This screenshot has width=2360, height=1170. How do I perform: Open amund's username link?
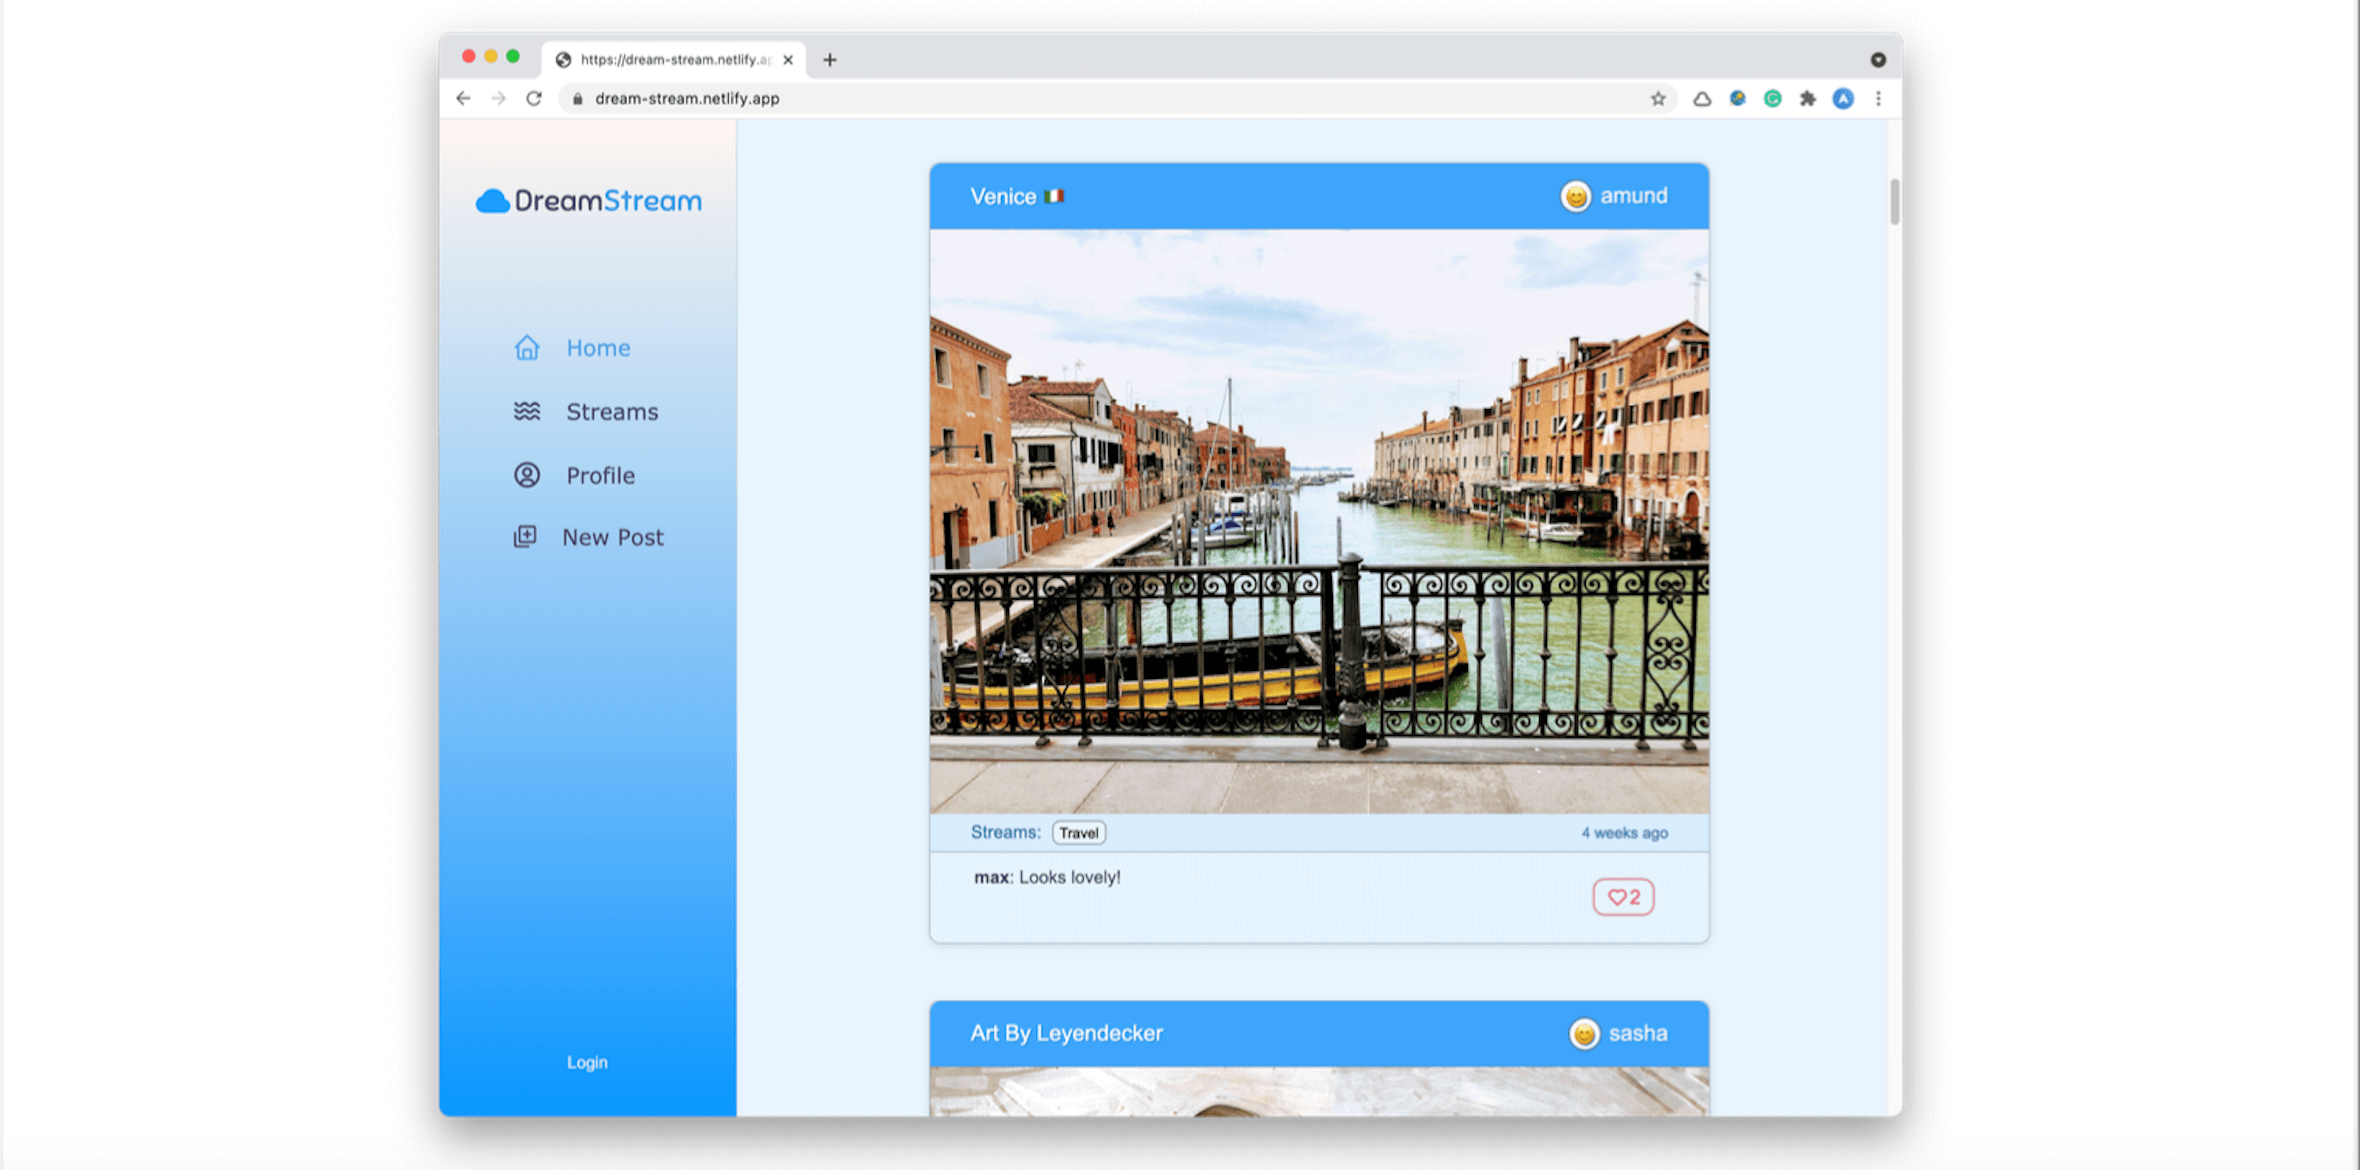1634,196
